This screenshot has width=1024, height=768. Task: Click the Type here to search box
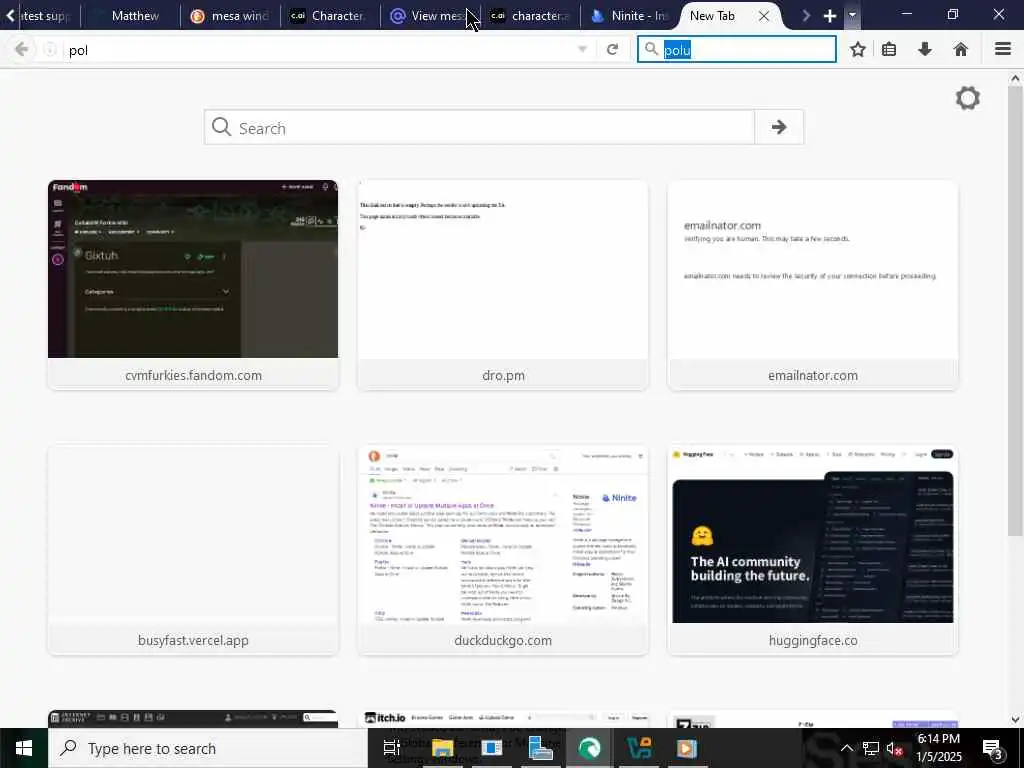pos(208,748)
